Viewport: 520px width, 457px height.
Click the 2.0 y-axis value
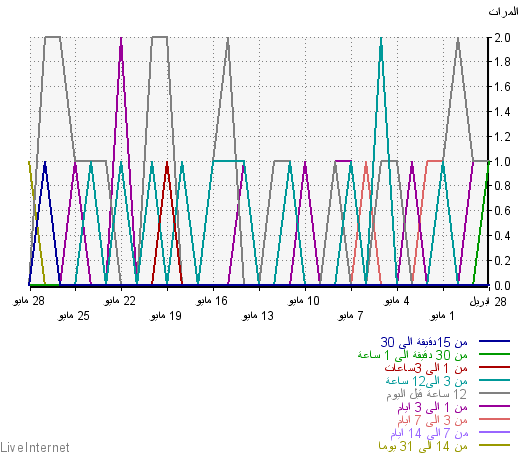[502, 38]
